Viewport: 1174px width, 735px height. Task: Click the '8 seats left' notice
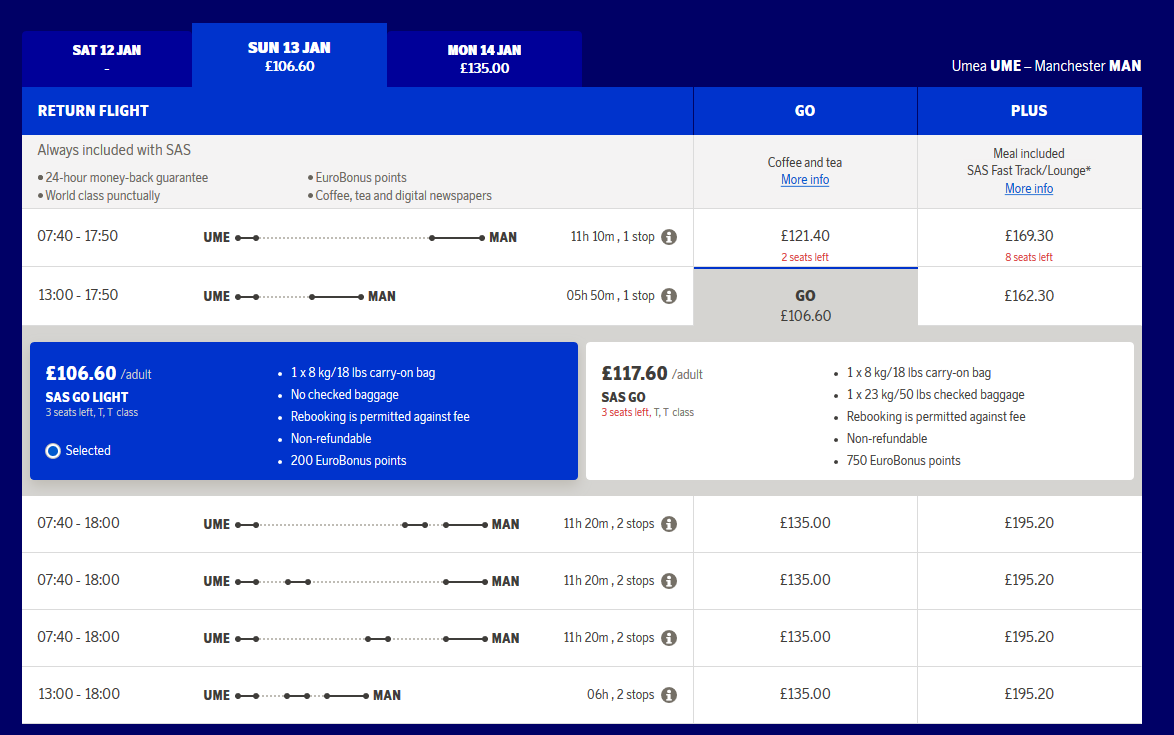(1029, 257)
